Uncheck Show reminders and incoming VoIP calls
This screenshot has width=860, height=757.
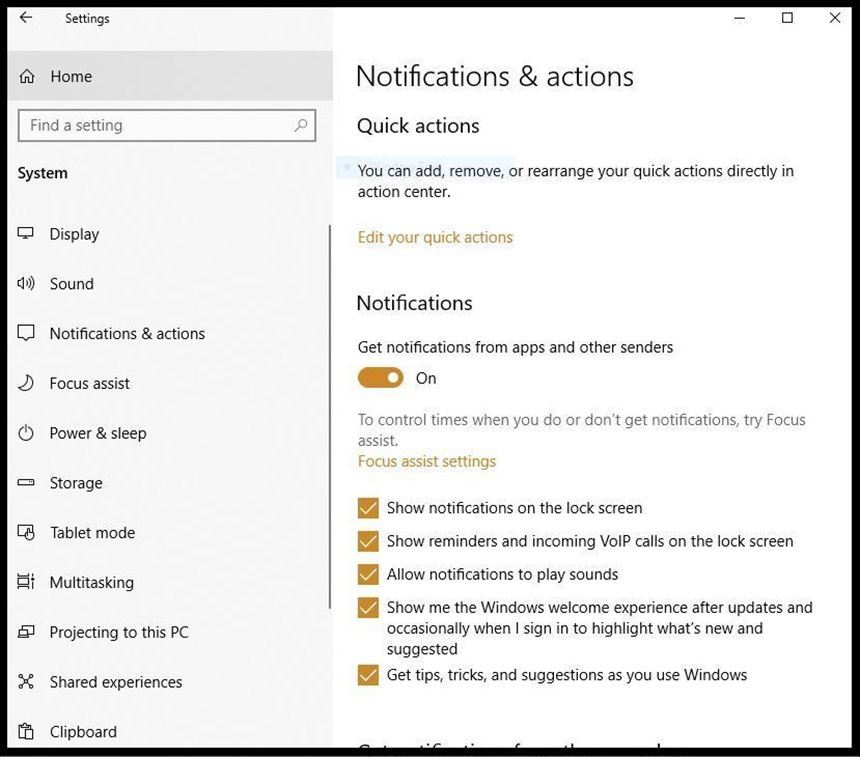pos(368,541)
